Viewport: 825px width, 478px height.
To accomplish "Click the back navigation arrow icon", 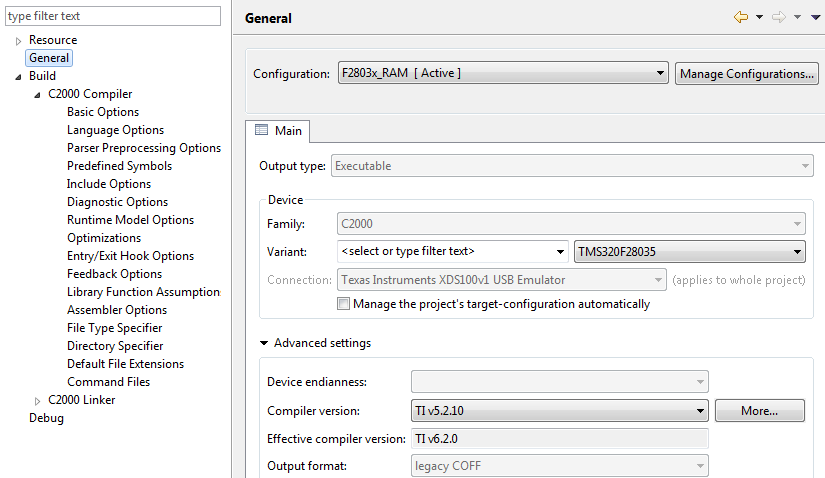I will point(740,17).
